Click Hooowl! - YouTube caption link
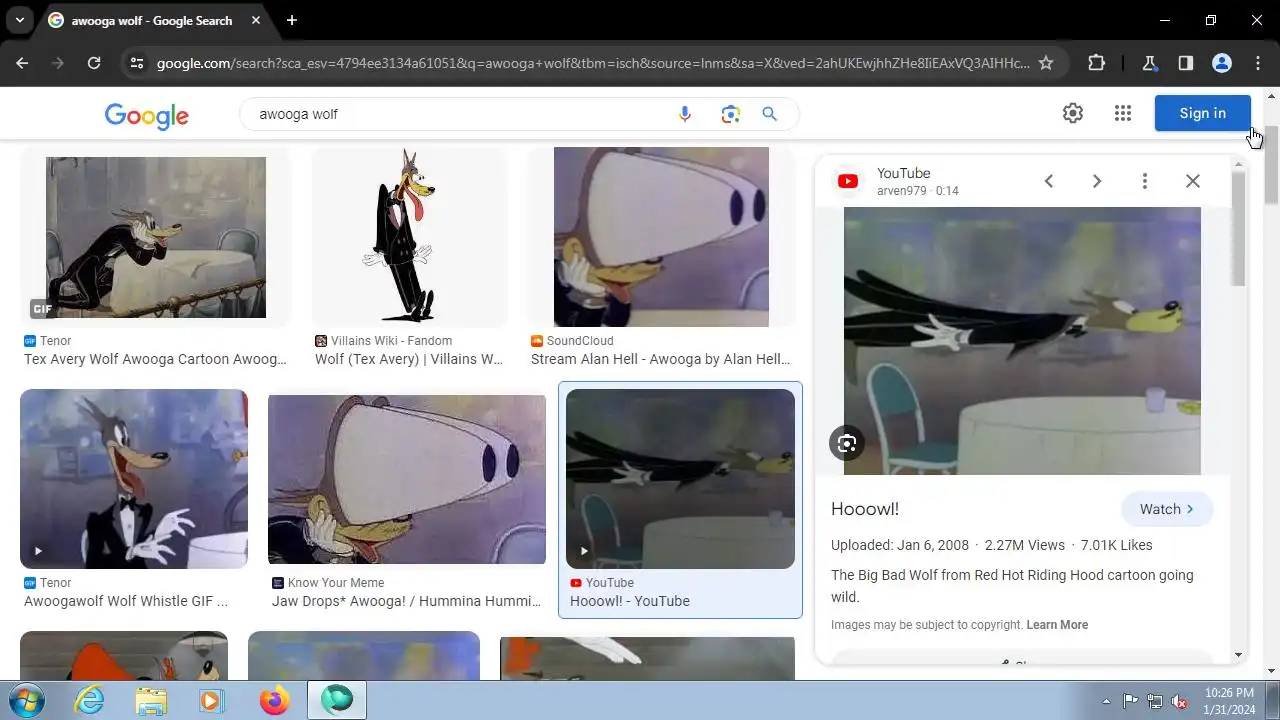The image size is (1280, 720). pos(630,601)
